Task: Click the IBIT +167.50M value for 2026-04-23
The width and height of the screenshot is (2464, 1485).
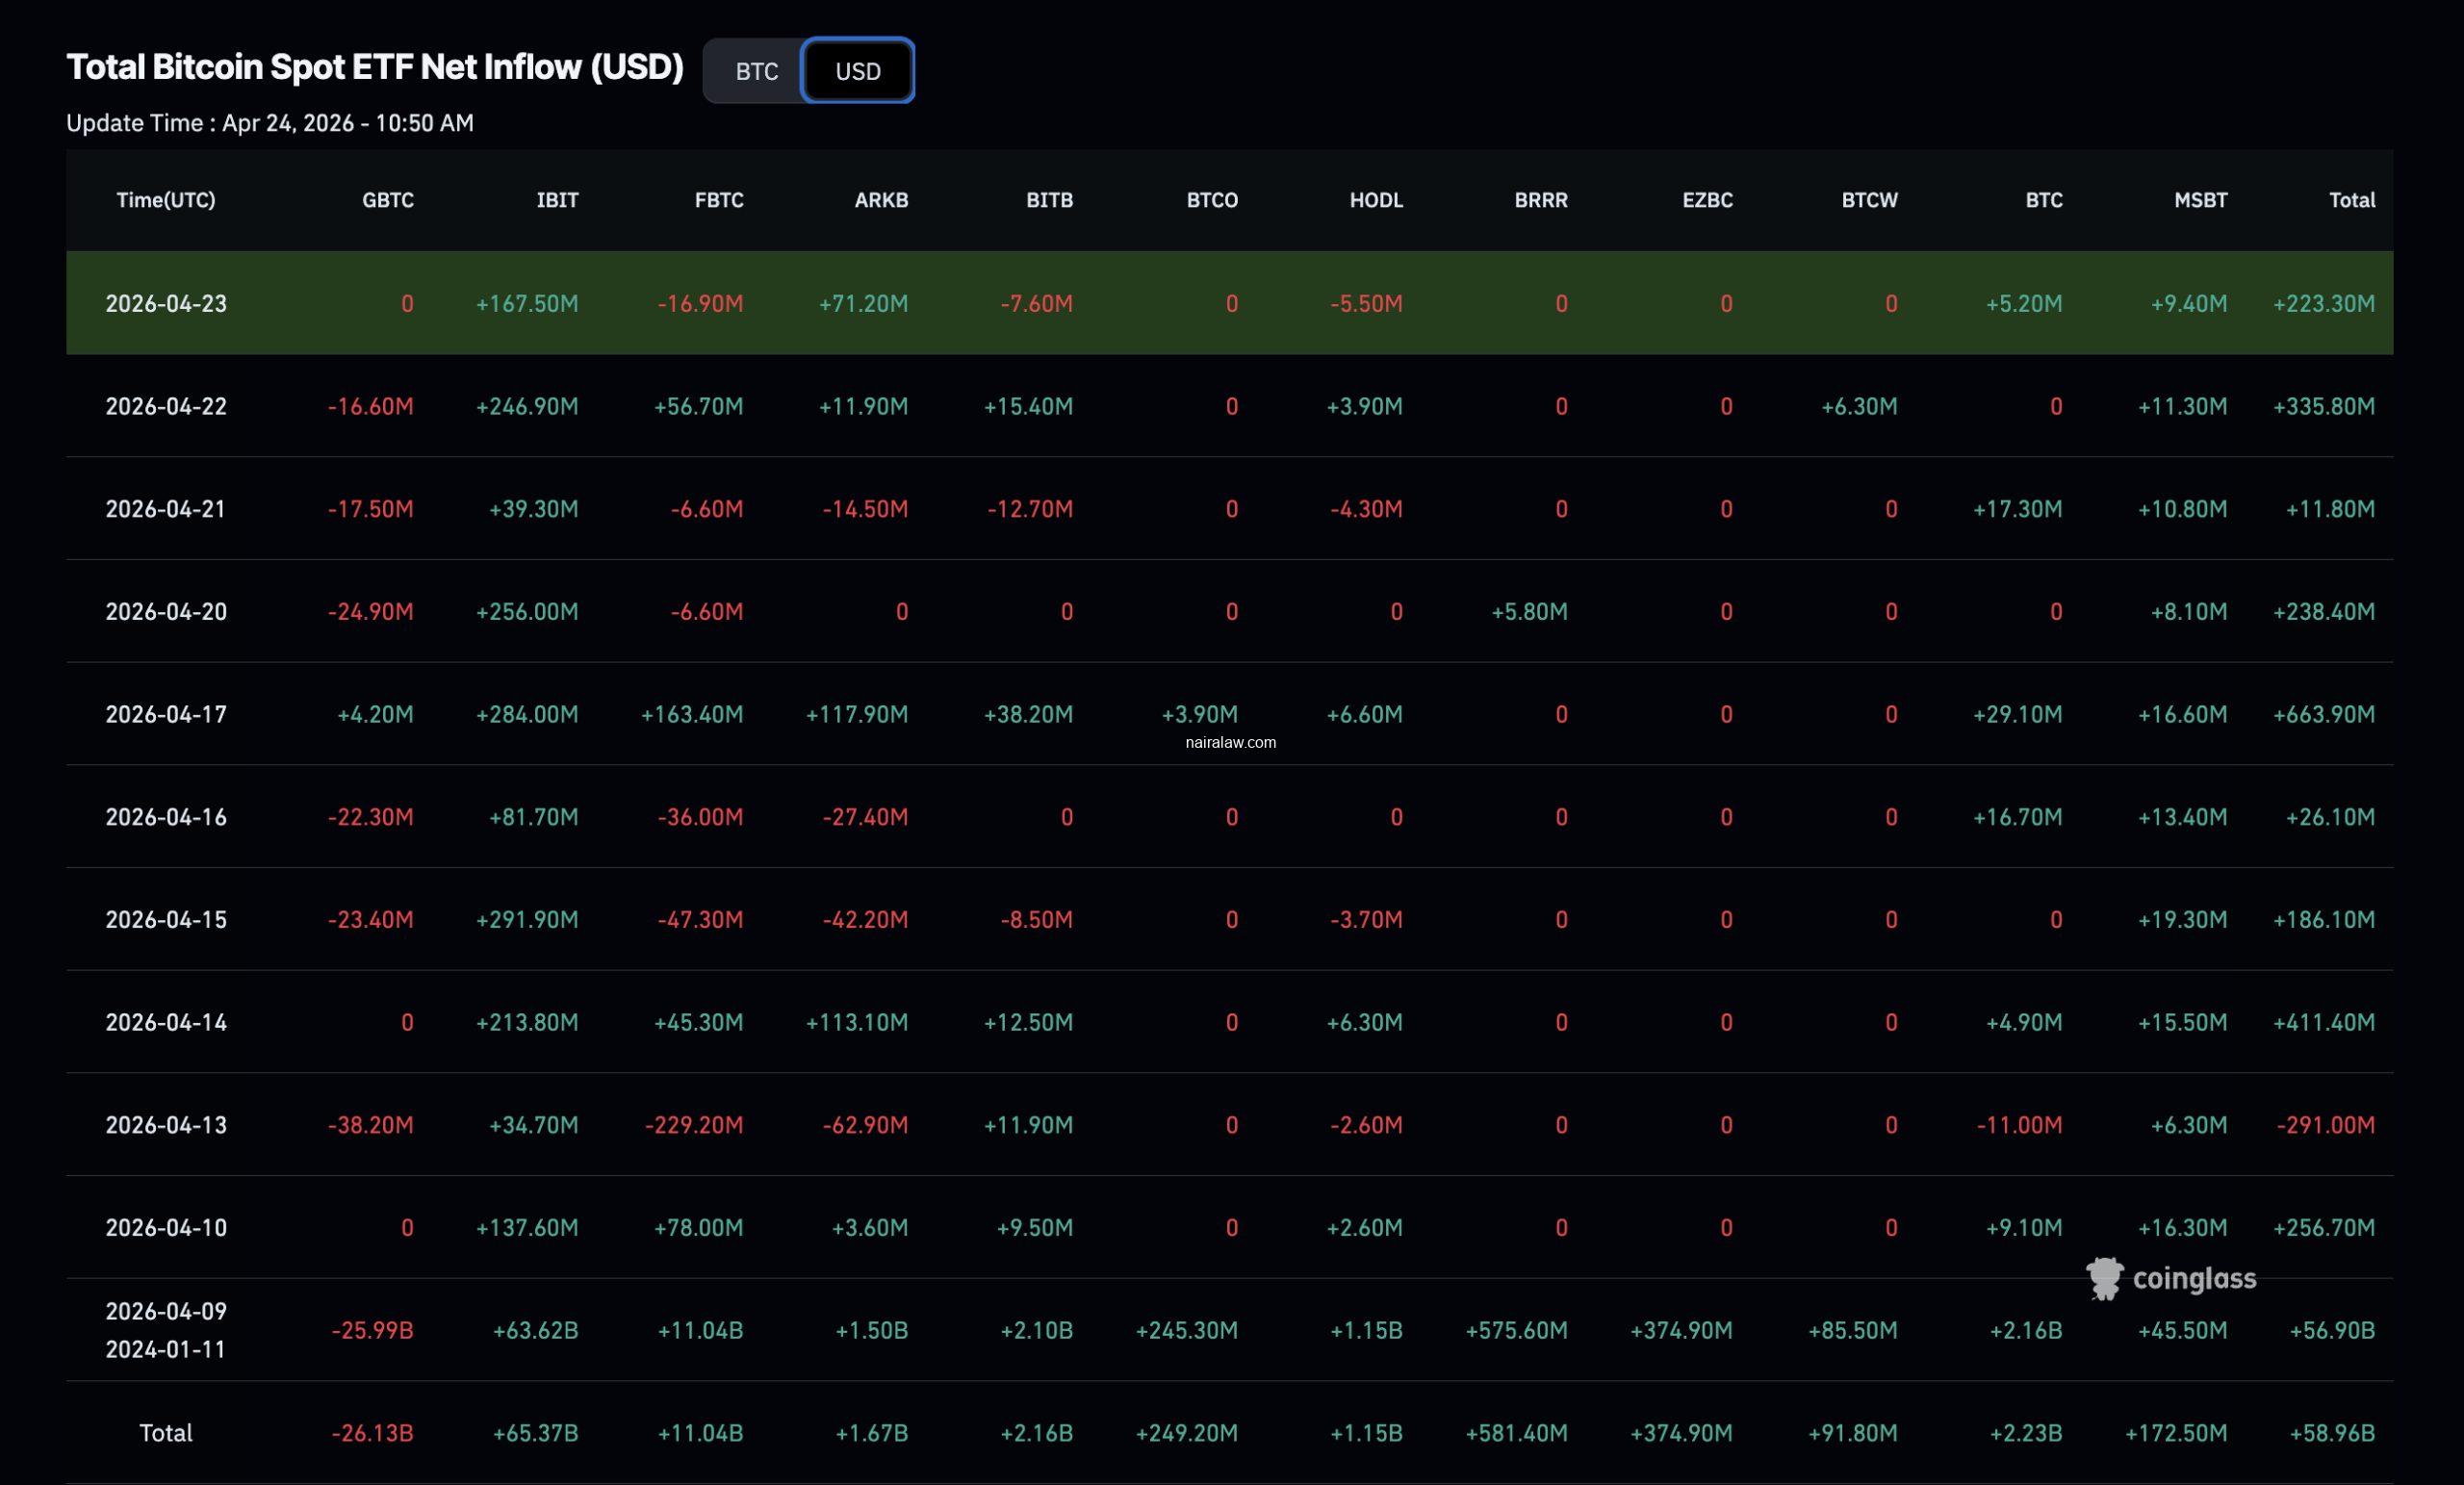Action: point(527,303)
